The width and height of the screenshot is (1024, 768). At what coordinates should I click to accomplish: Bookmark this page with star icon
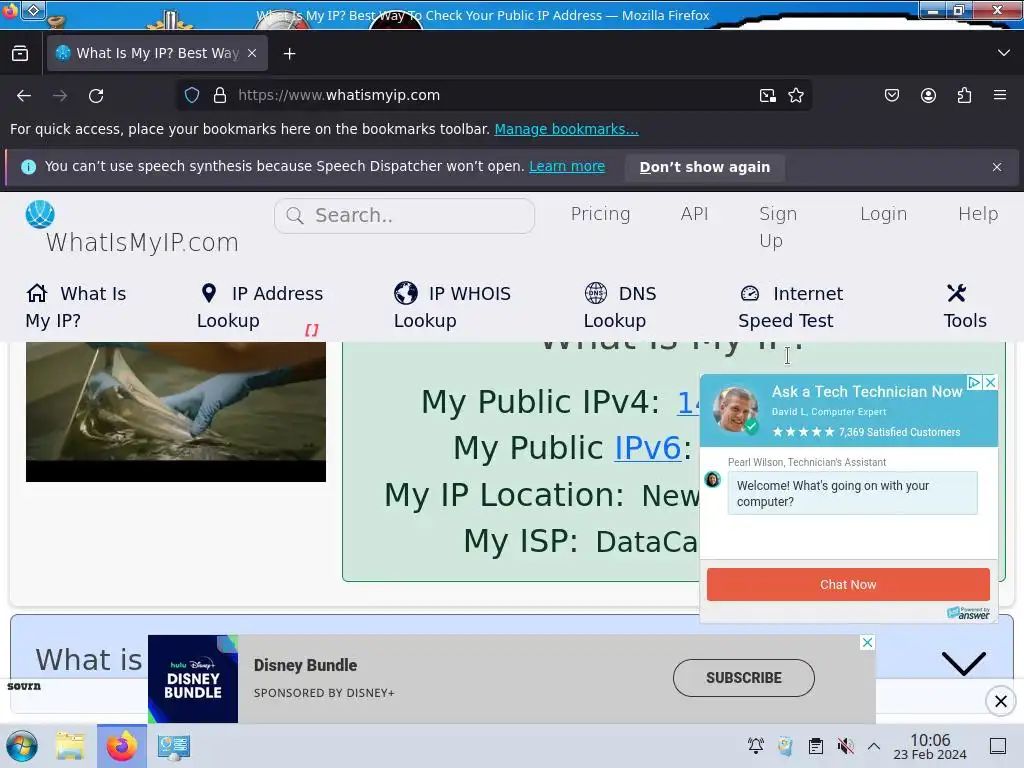tap(796, 95)
